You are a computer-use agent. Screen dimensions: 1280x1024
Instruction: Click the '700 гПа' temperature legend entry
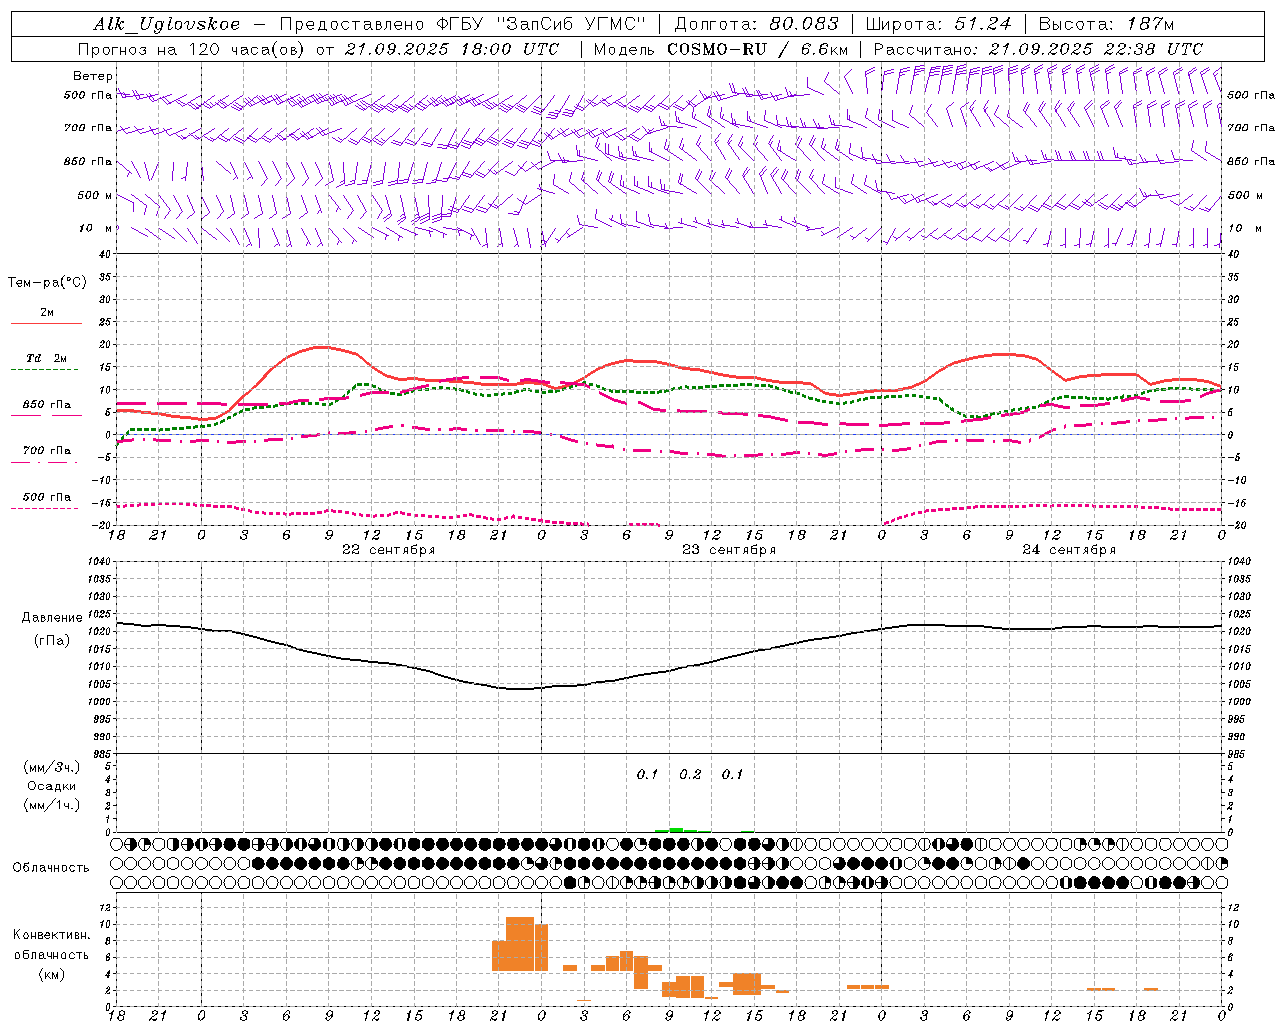[x=47, y=450]
